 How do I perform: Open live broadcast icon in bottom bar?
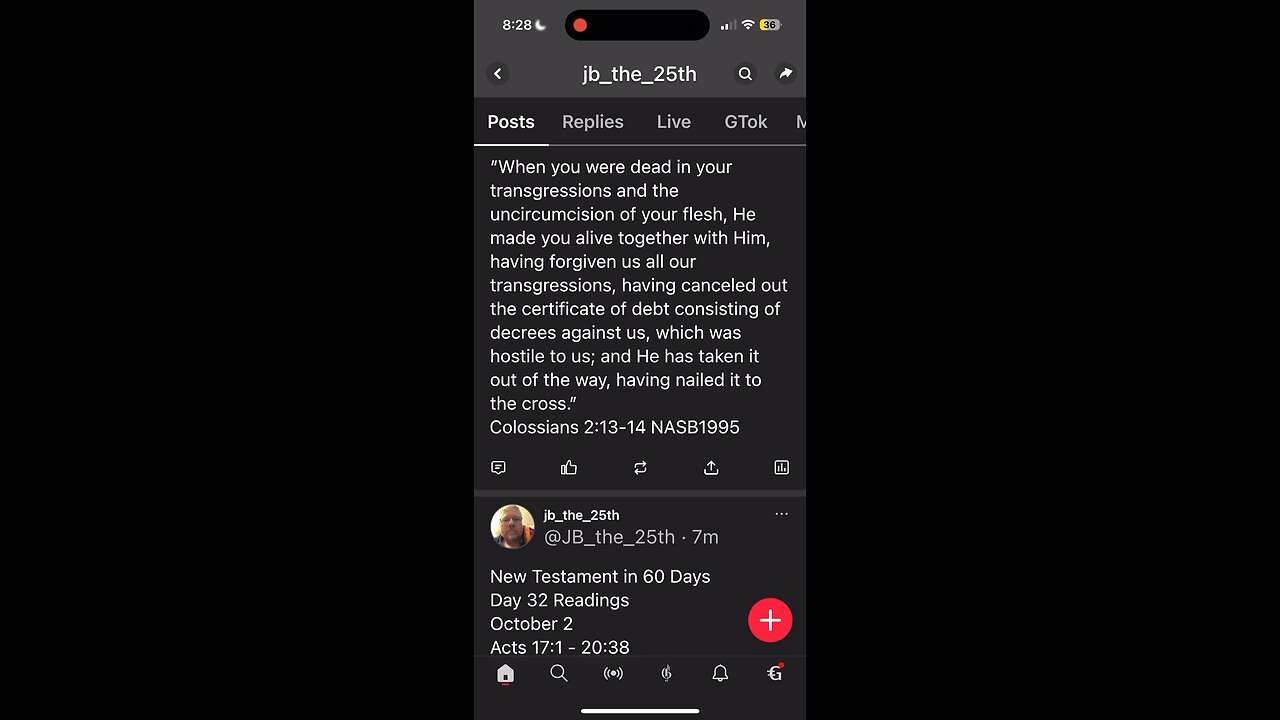pyautogui.click(x=613, y=674)
